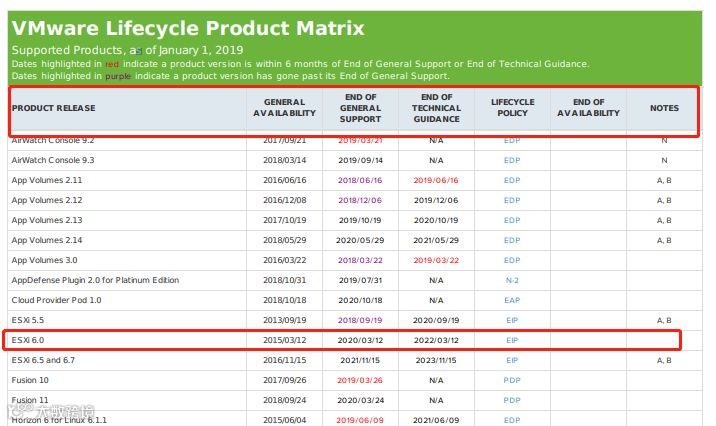The image size is (716, 426).
Task: Click the date 2018/09/24 for Fusion 11
Action: [284, 400]
